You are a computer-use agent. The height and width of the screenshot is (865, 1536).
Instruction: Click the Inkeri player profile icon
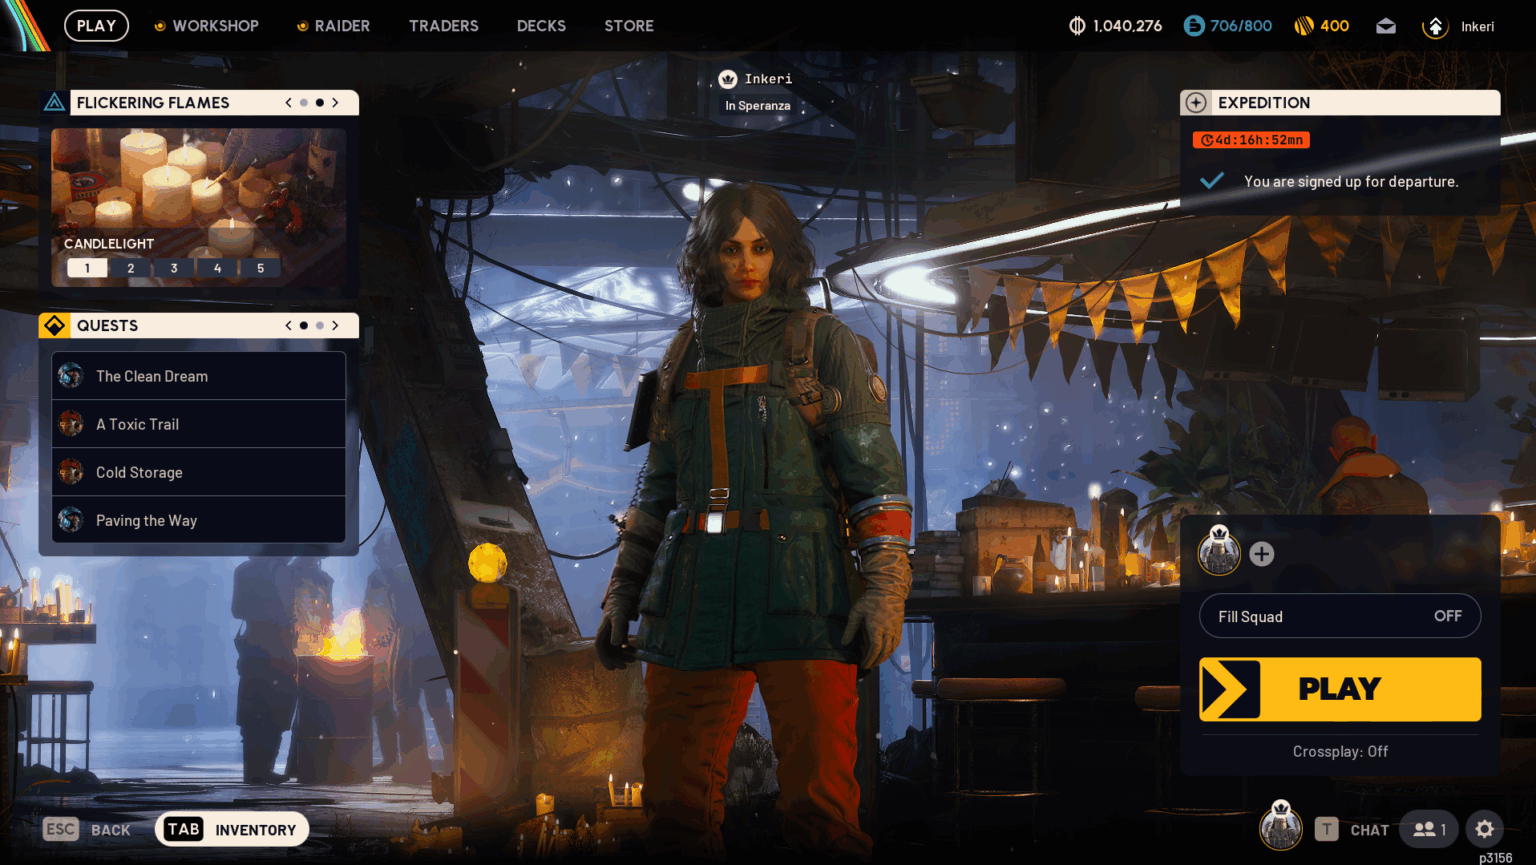click(x=1435, y=26)
